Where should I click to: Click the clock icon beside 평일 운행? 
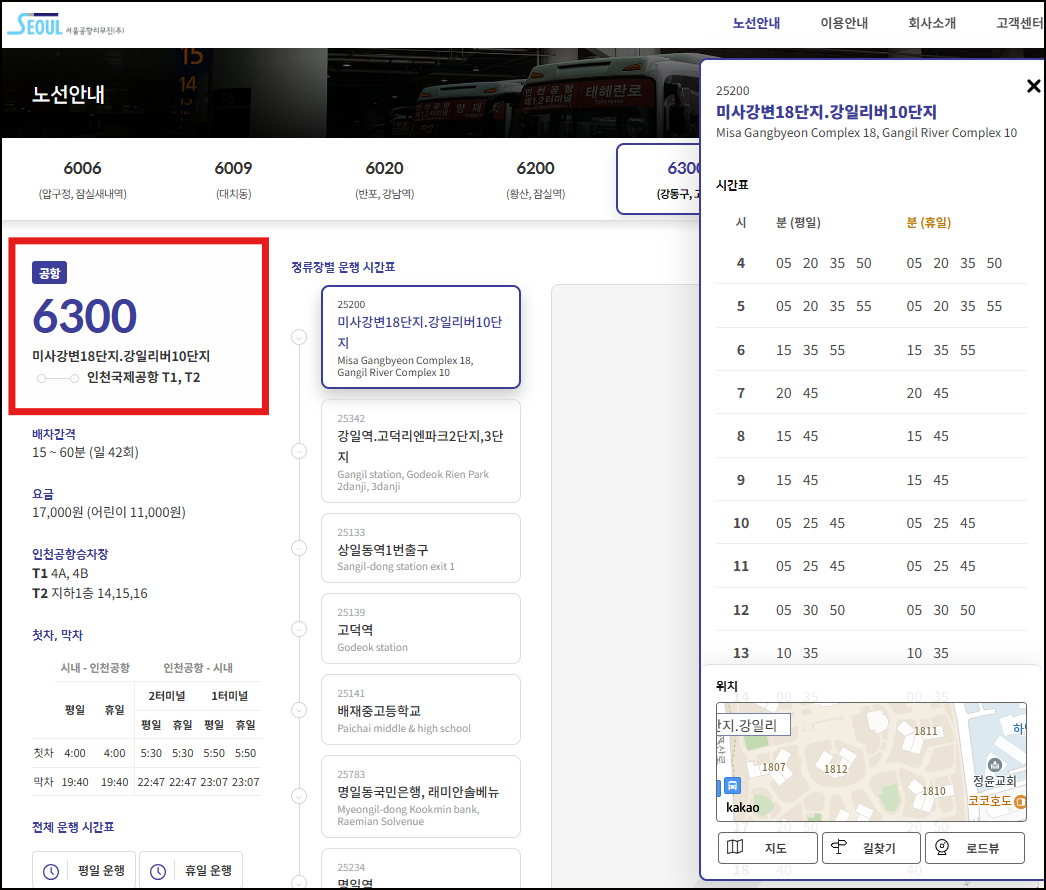click(x=51, y=870)
